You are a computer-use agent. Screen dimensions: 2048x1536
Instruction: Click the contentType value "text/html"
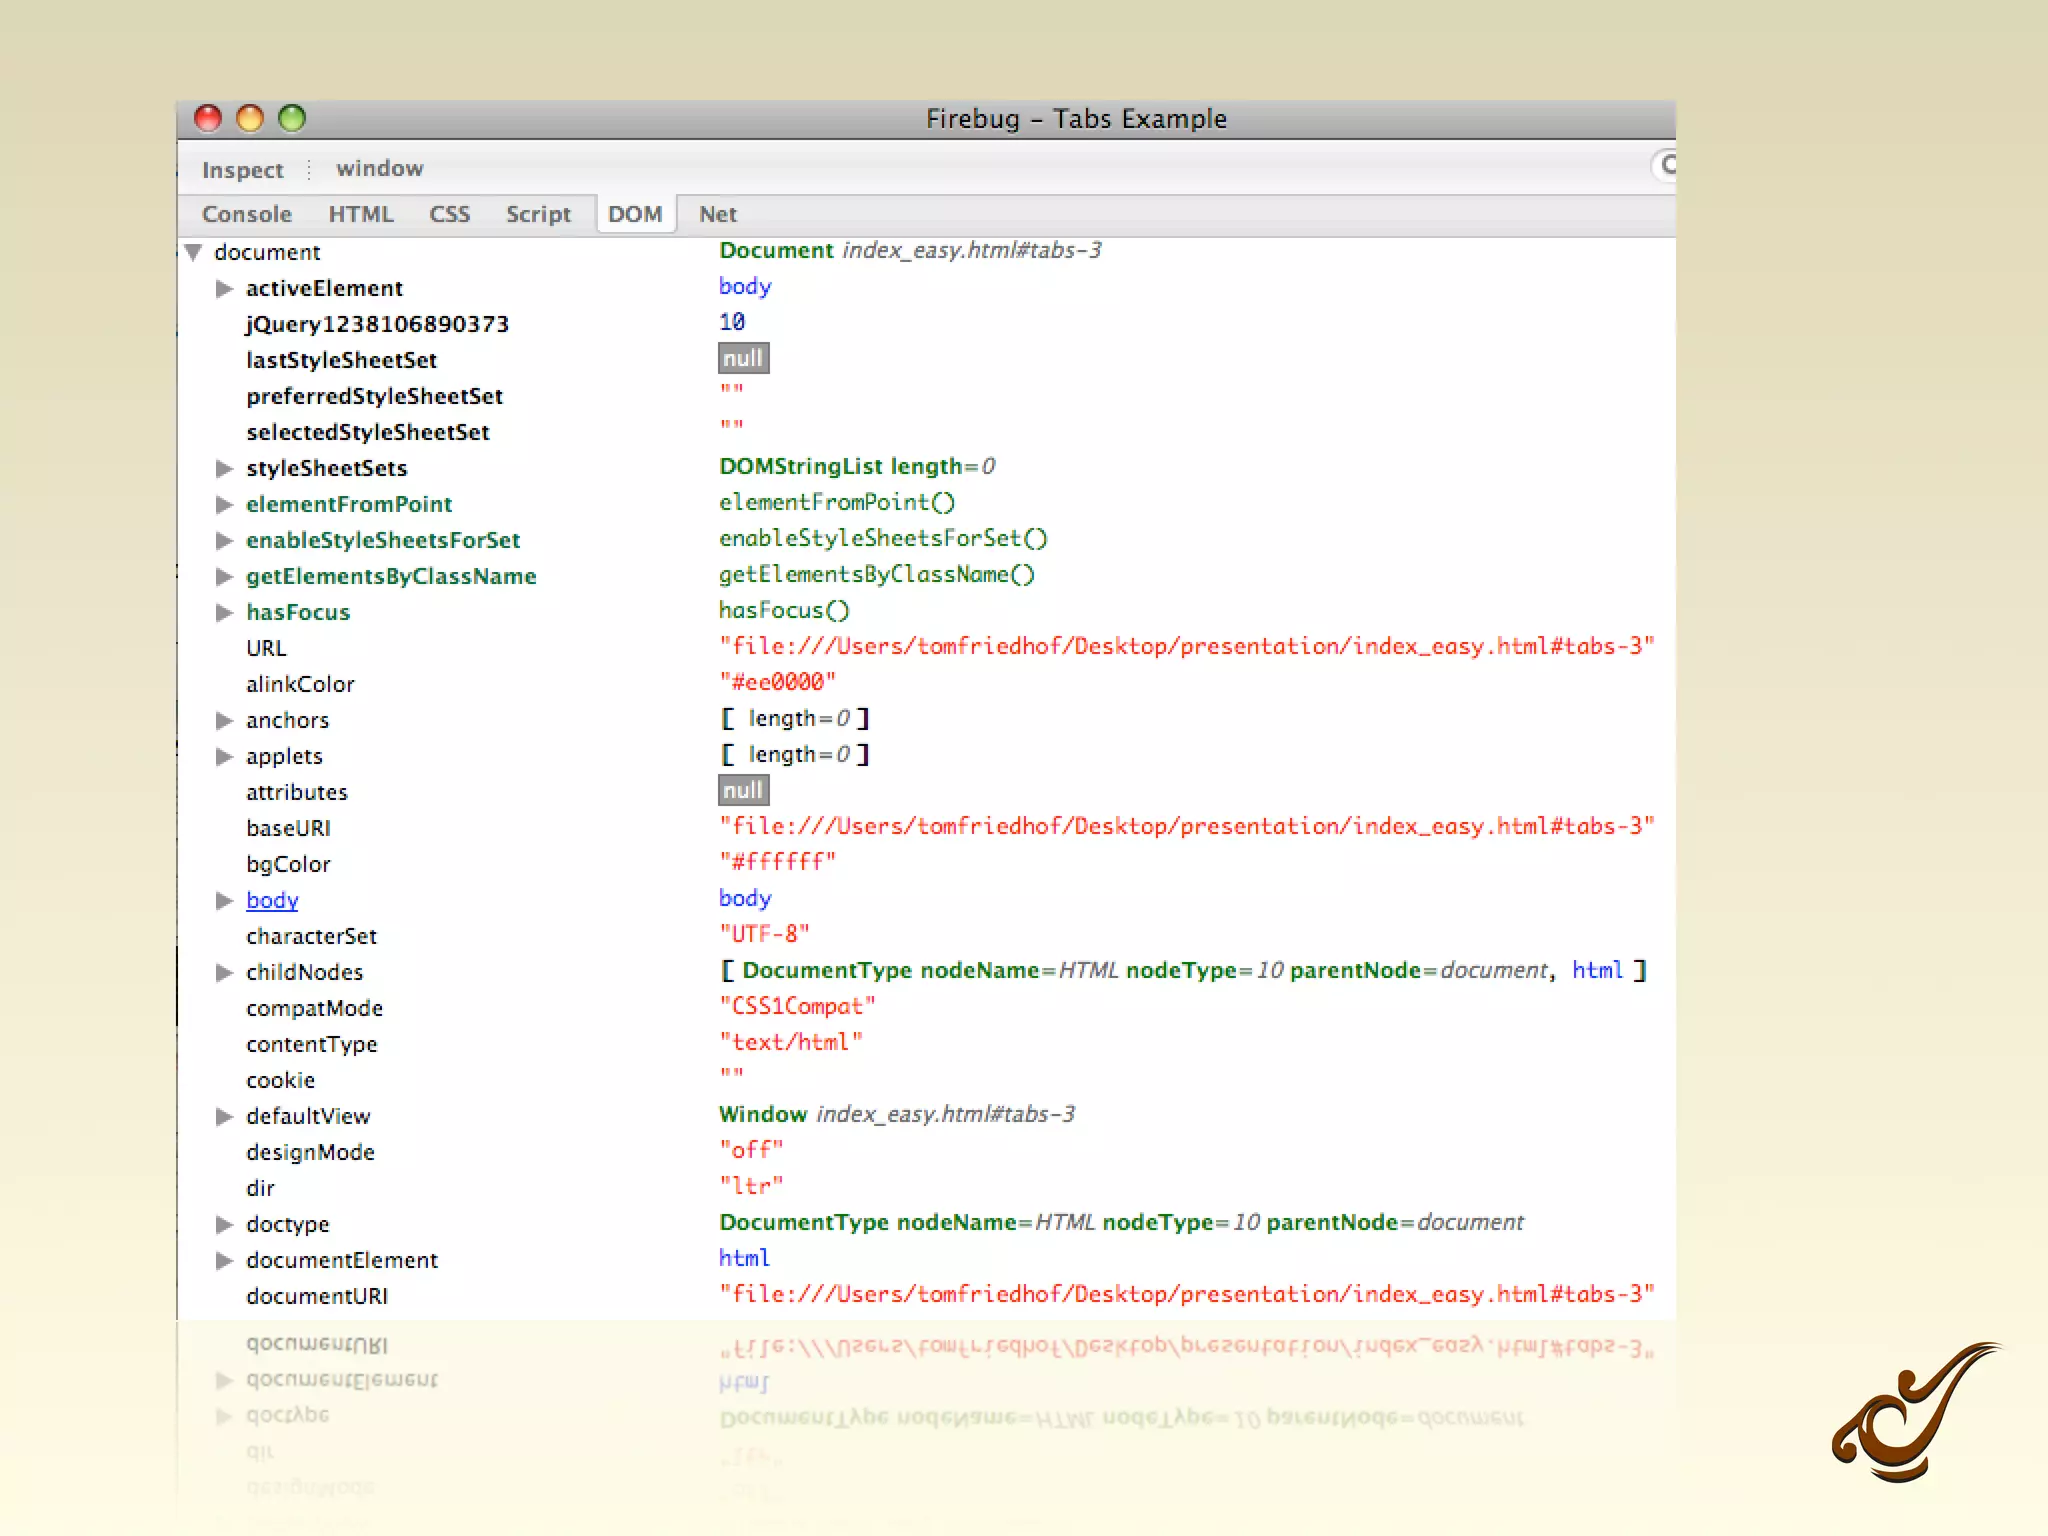point(791,1042)
